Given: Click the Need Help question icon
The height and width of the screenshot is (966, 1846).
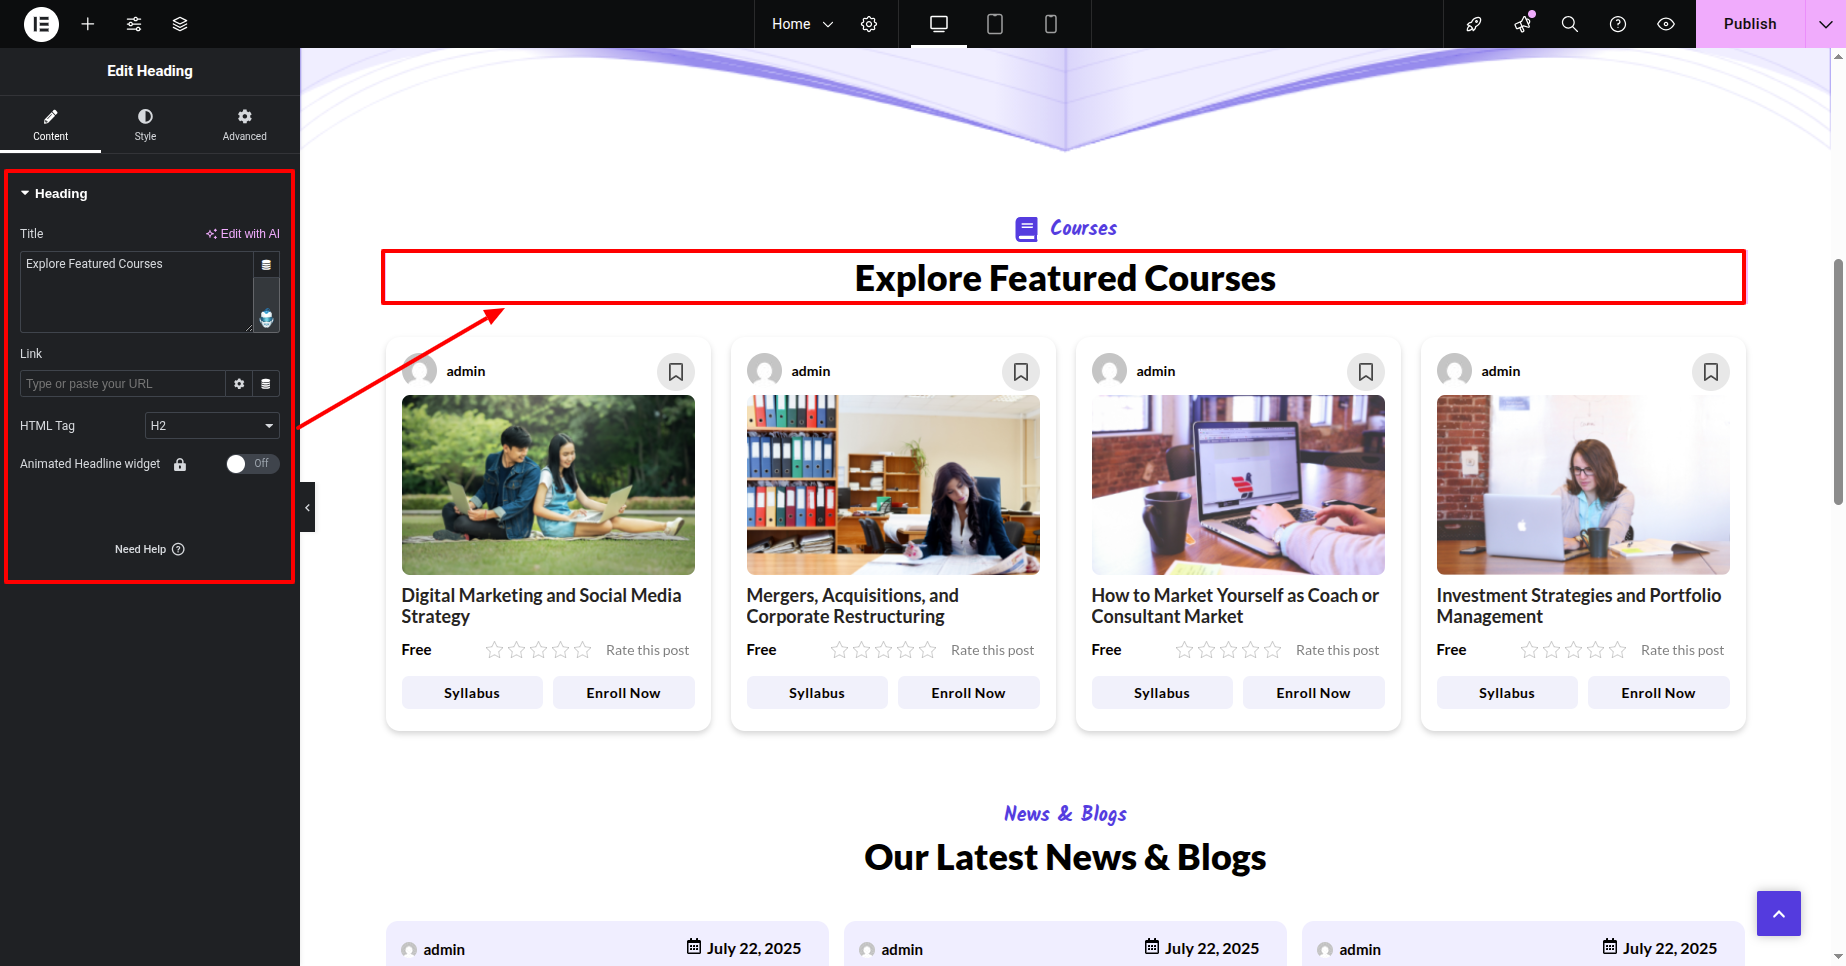Looking at the screenshot, I should pyautogui.click(x=178, y=549).
